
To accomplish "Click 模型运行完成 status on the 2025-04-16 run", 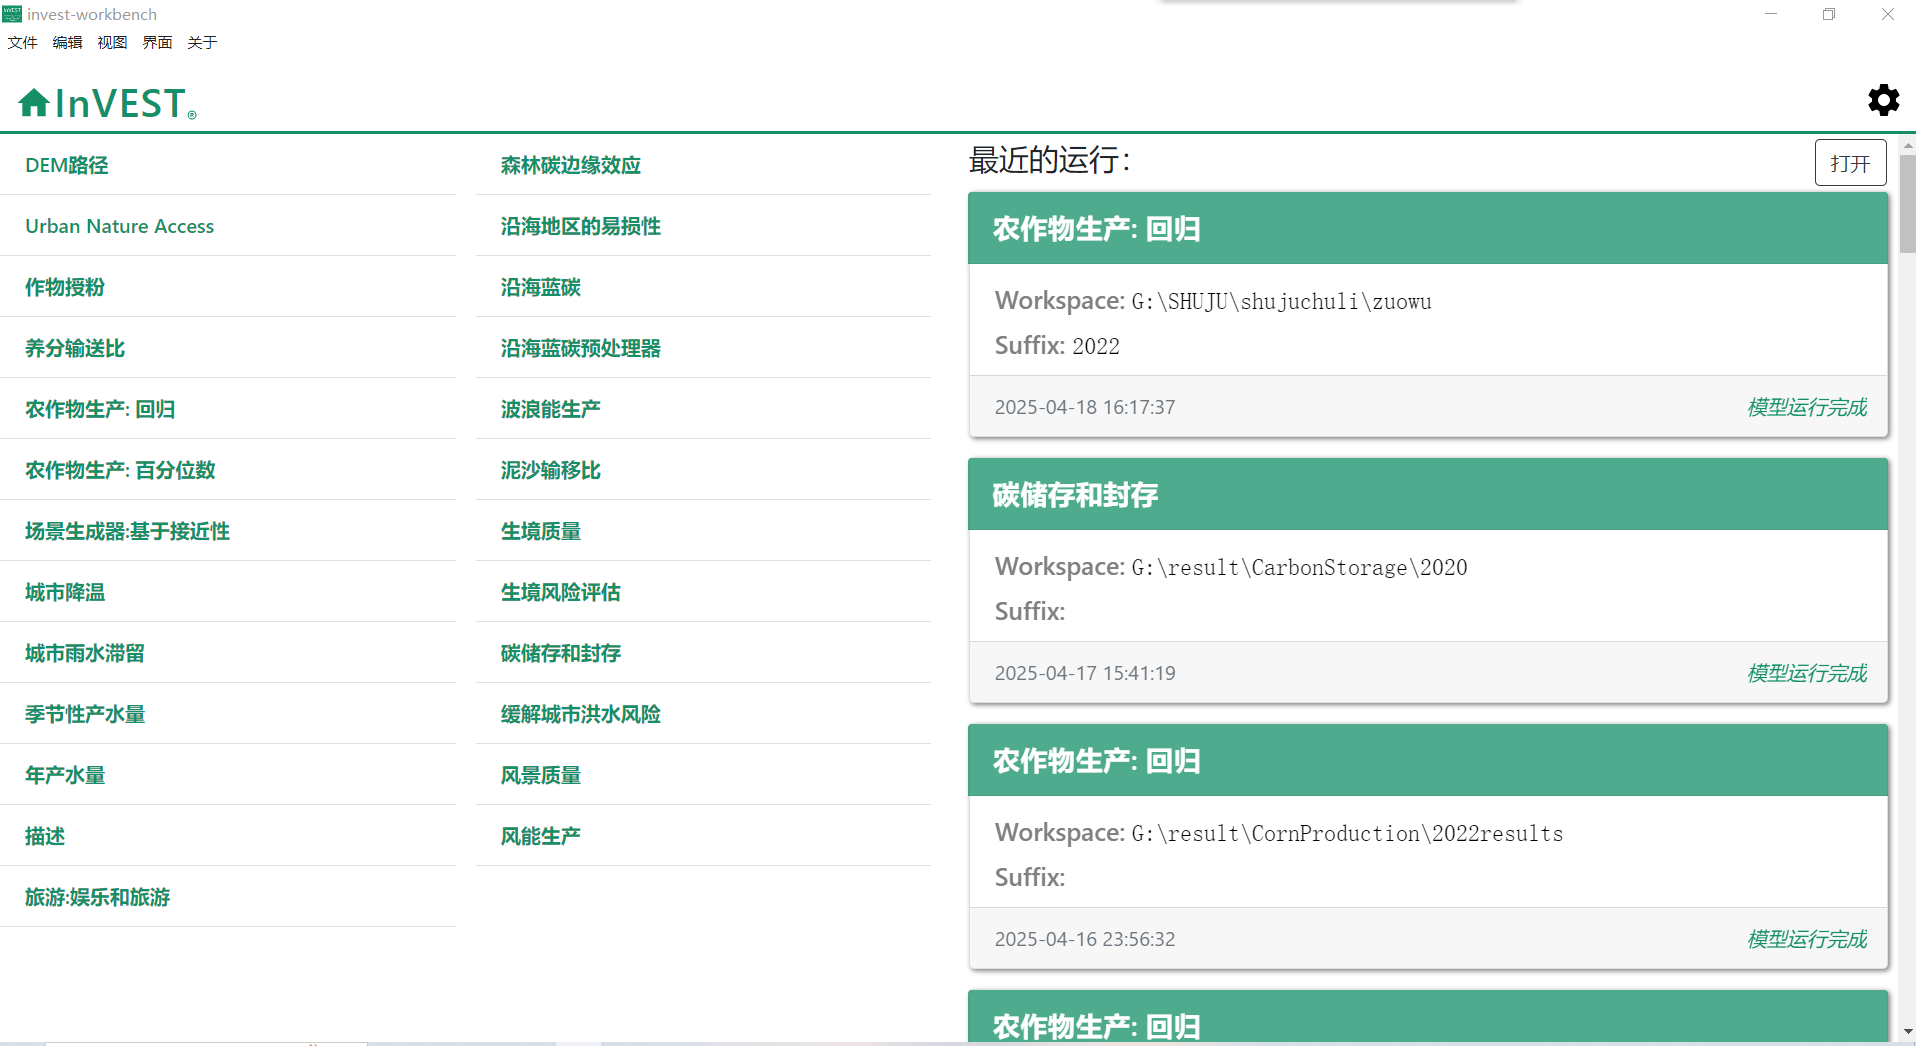I will tap(1807, 939).
